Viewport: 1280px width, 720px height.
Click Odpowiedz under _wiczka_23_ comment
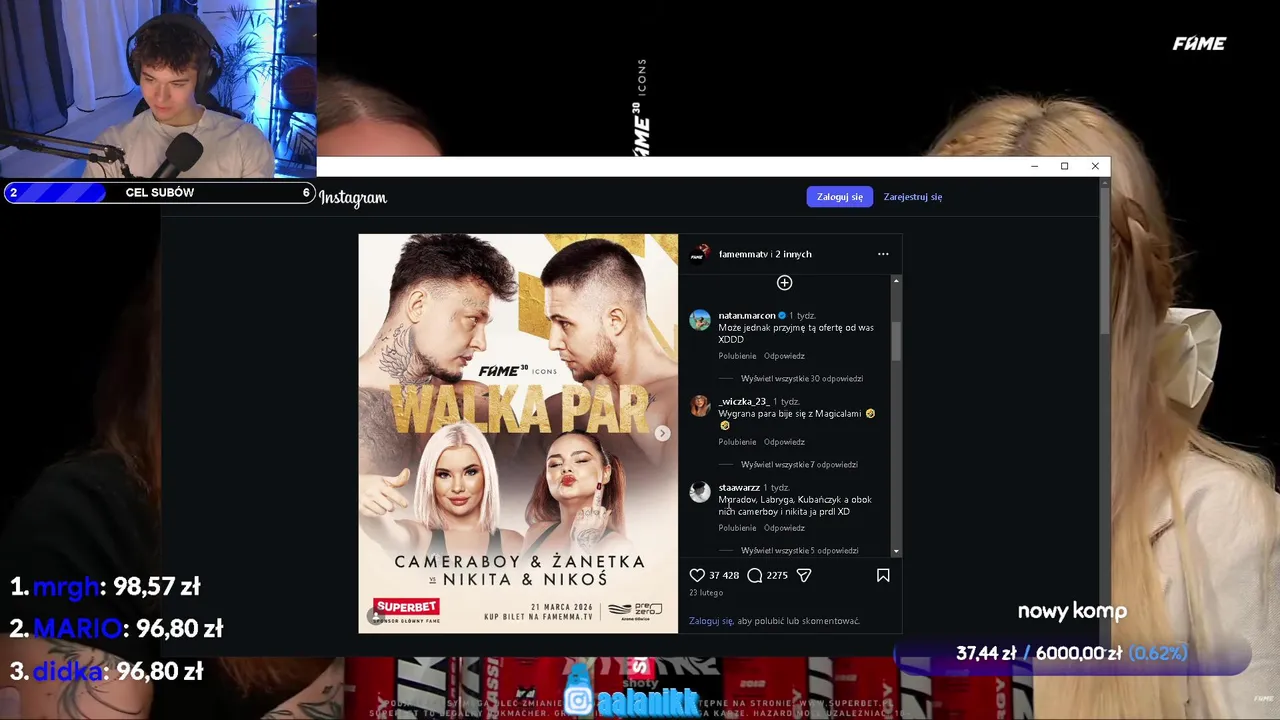click(x=784, y=442)
